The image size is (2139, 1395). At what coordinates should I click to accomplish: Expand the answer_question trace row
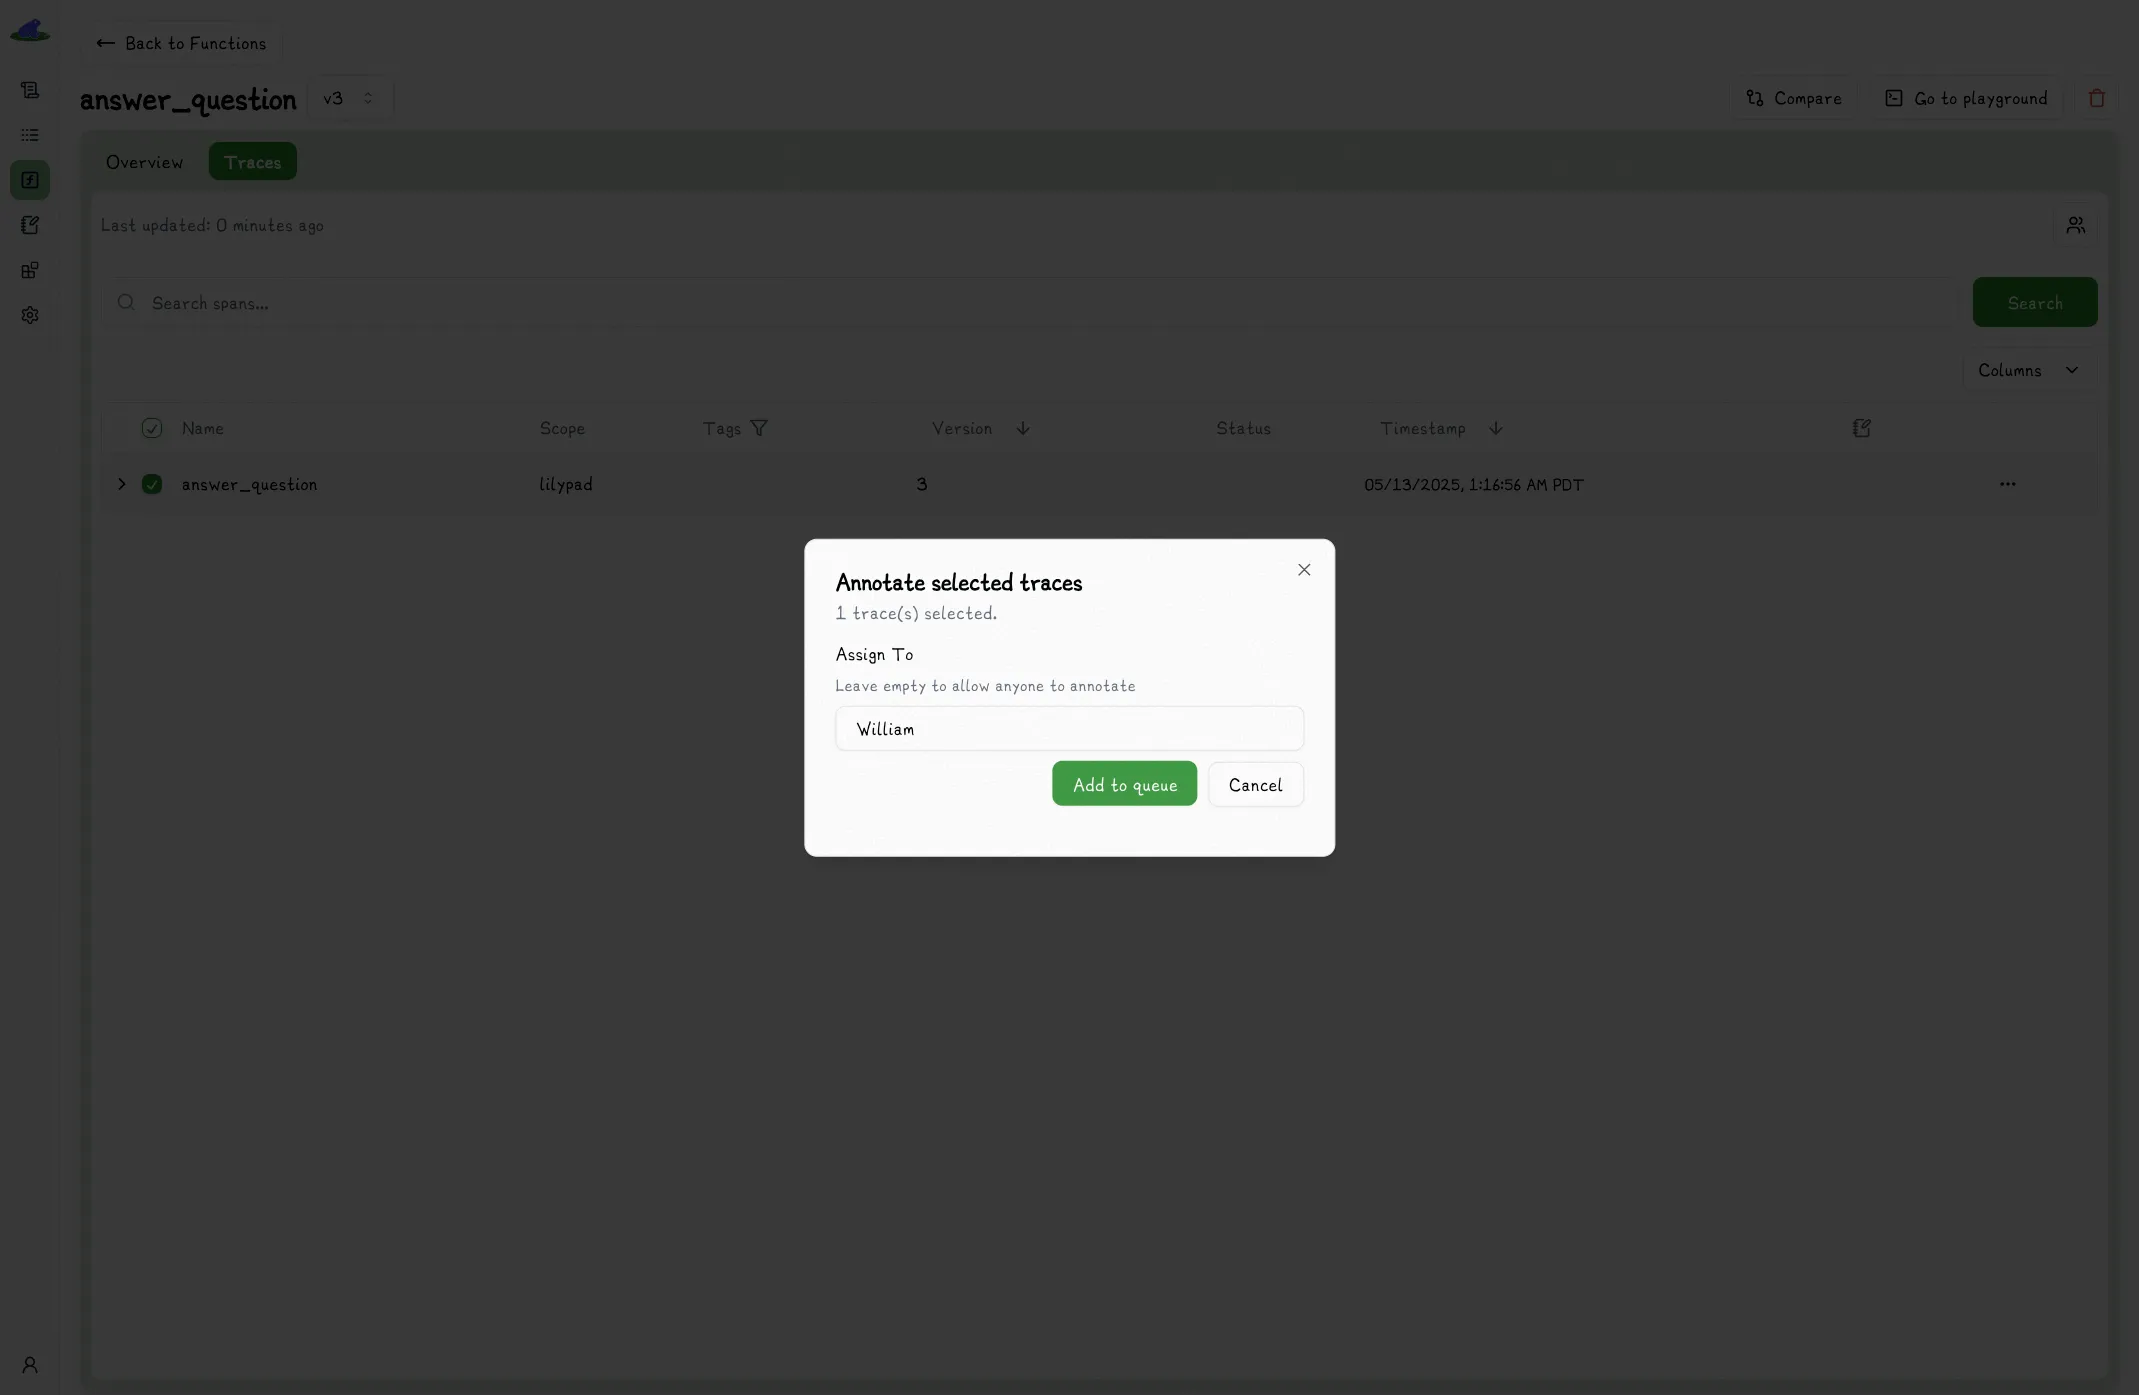121,484
